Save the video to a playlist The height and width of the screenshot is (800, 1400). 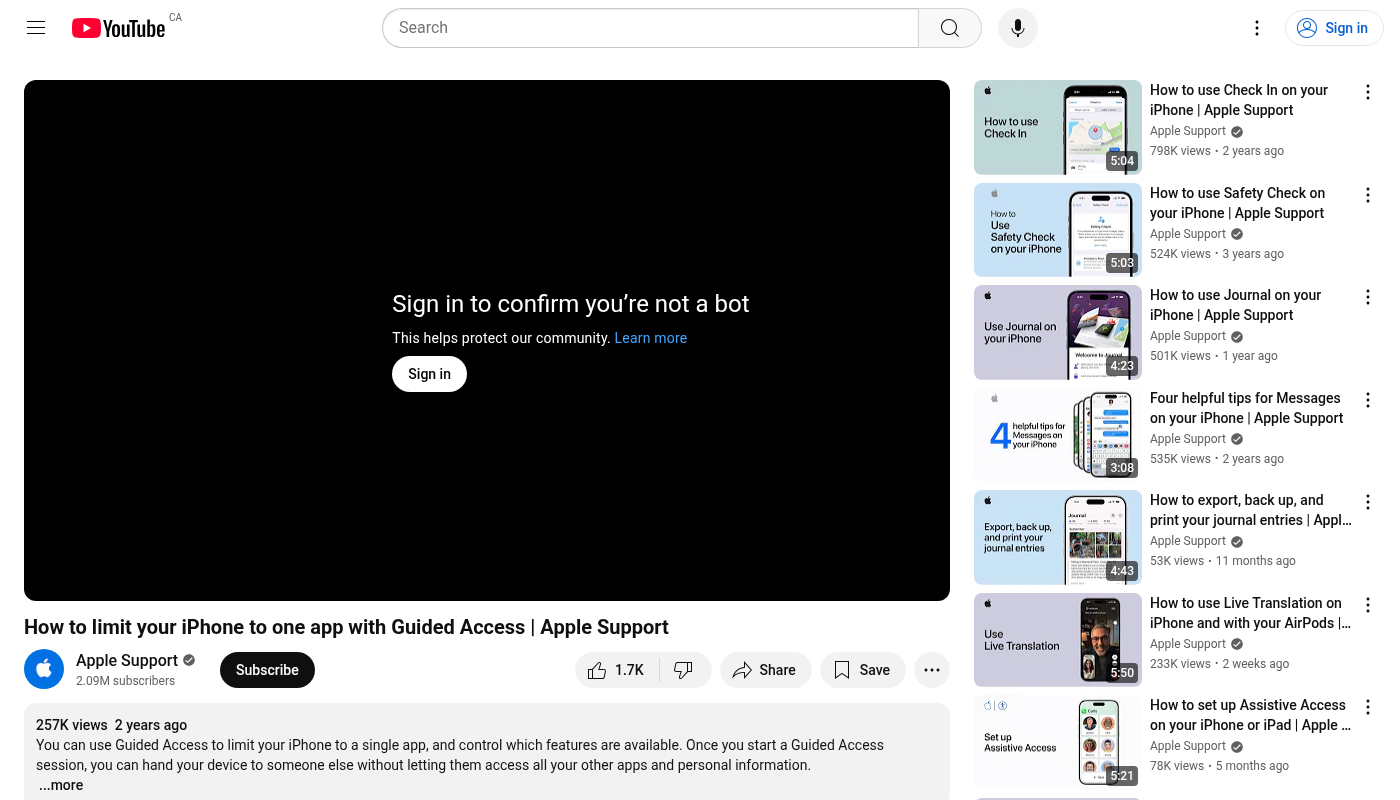point(862,670)
